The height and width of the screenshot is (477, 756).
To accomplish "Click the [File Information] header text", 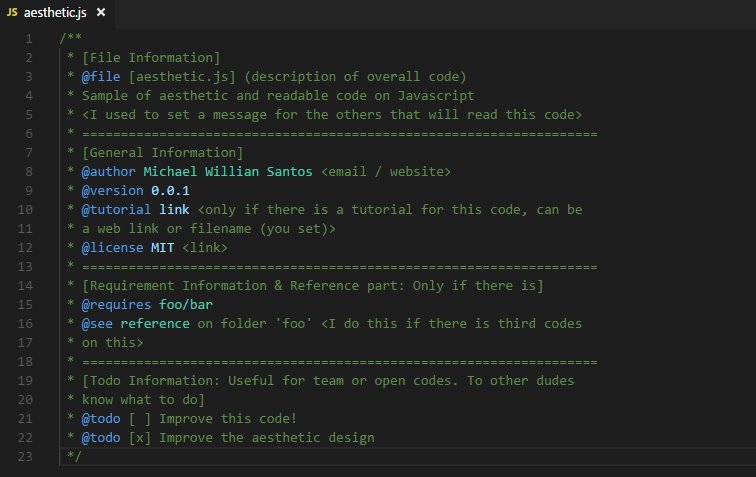I will (x=151, y=58).
